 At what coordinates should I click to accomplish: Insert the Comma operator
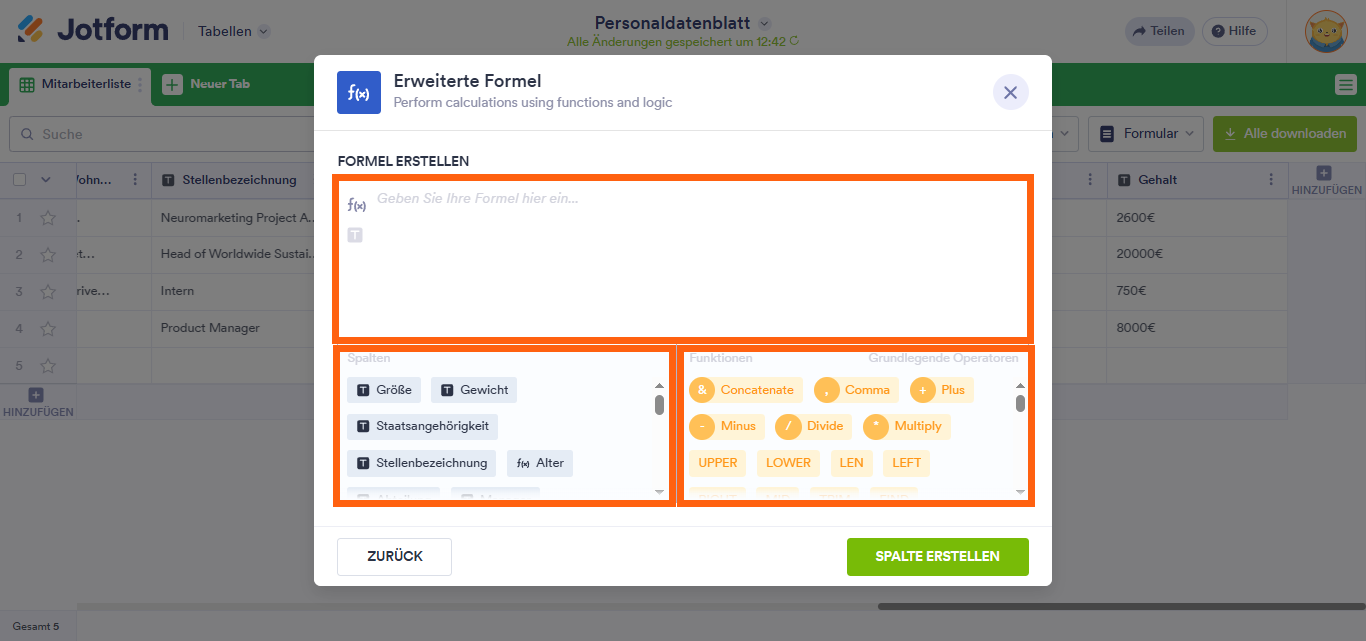(x=856, y=390)
